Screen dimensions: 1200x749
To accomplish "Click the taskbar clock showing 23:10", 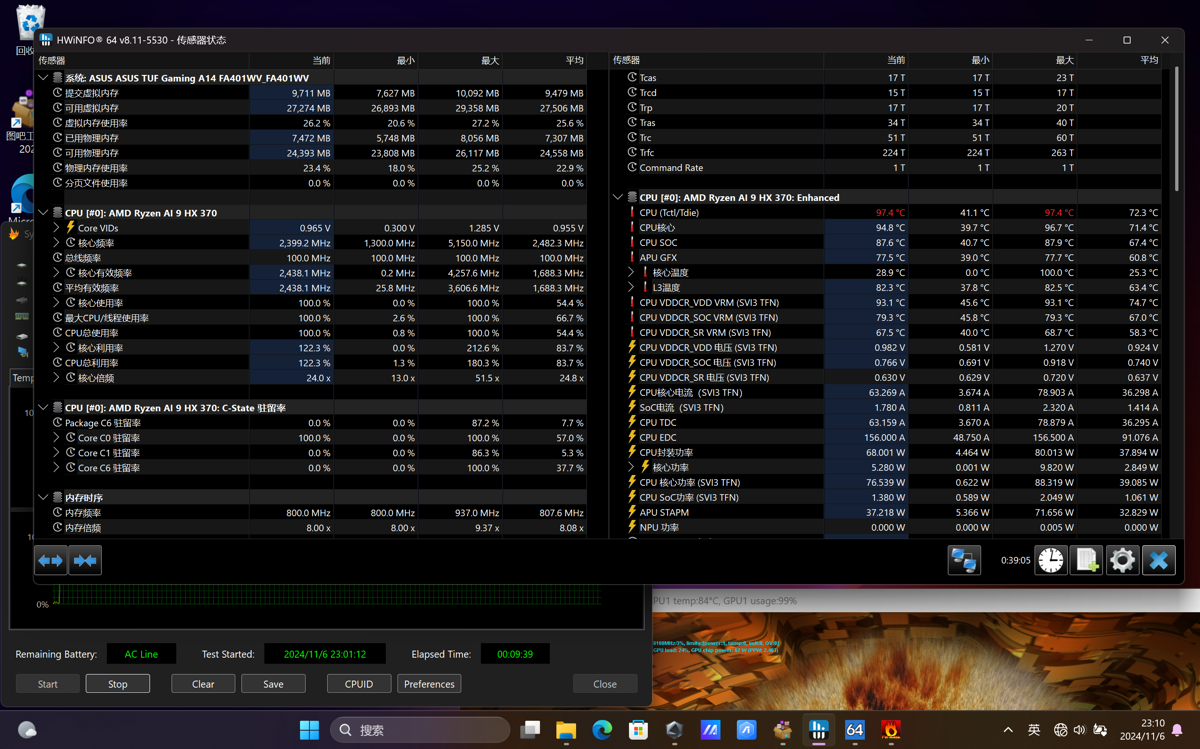I will [x=1143, y=730].
